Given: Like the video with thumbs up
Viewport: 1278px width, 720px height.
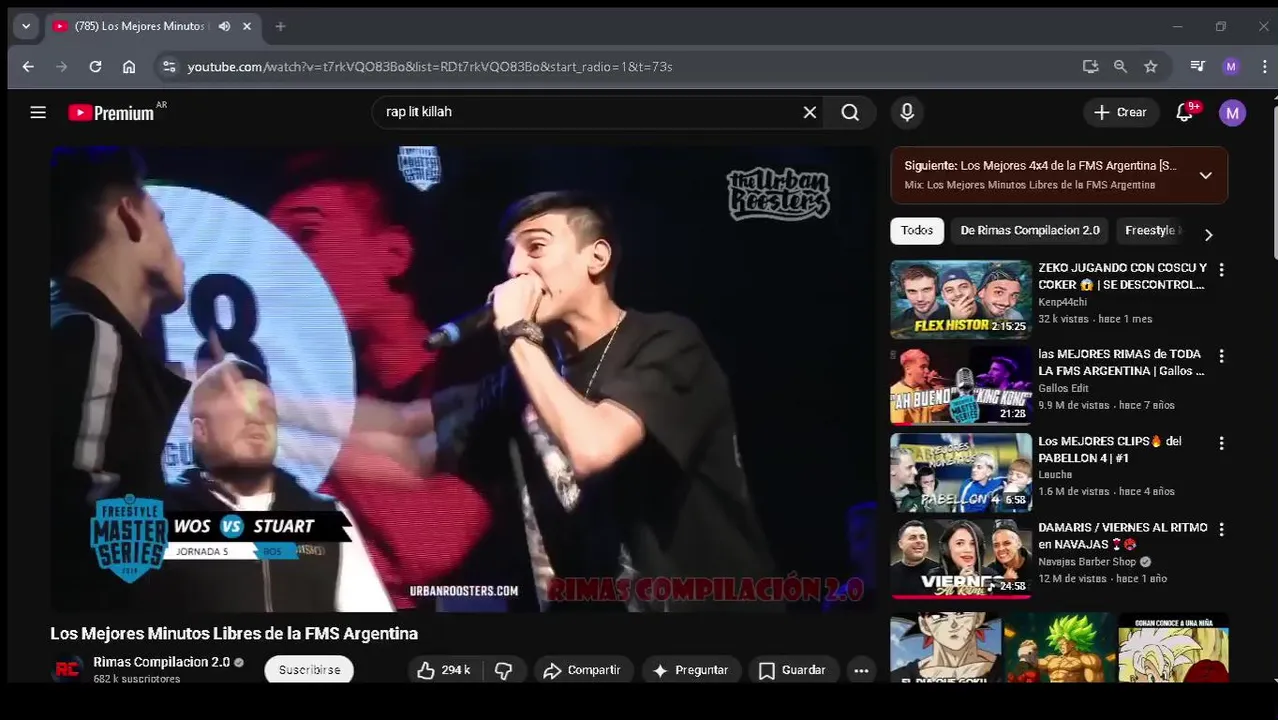Looking at the screenshot, I should pyautogui.click(x=444, y=670).
